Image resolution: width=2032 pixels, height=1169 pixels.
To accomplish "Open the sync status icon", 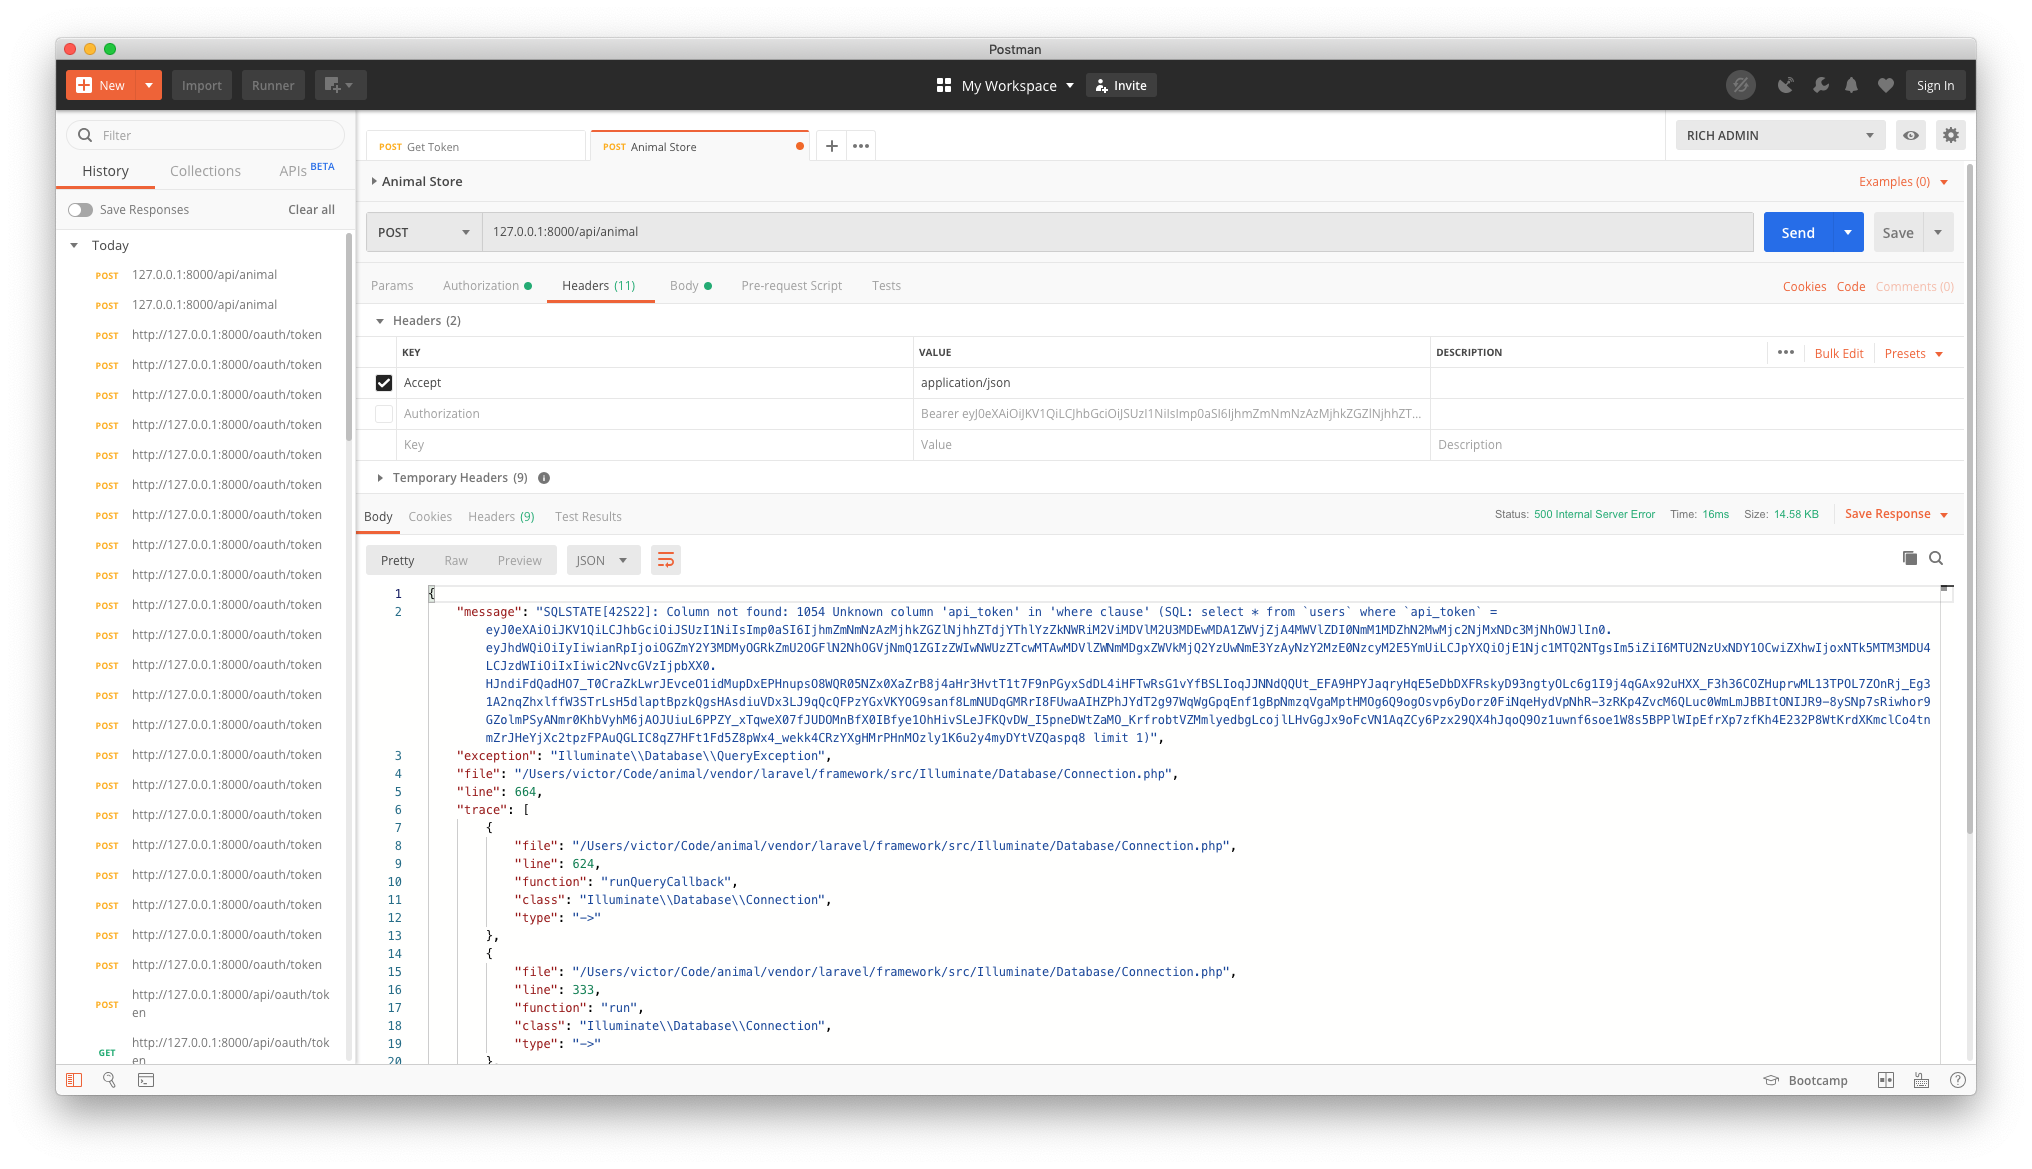I will [x=1741, y=86].
